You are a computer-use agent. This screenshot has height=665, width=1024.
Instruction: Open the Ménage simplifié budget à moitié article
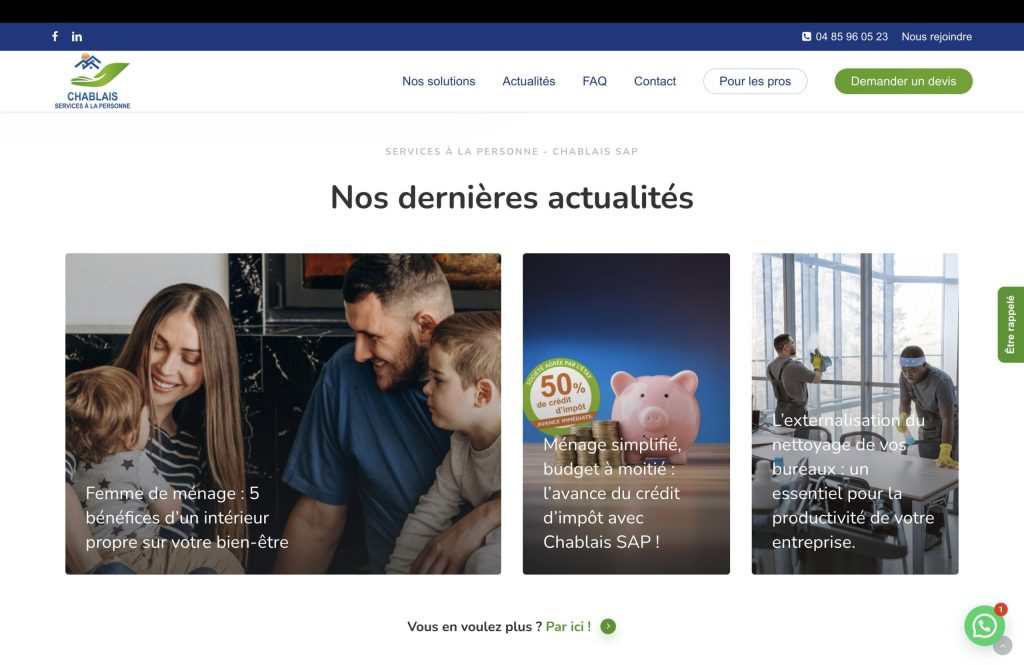pos(626,414)
